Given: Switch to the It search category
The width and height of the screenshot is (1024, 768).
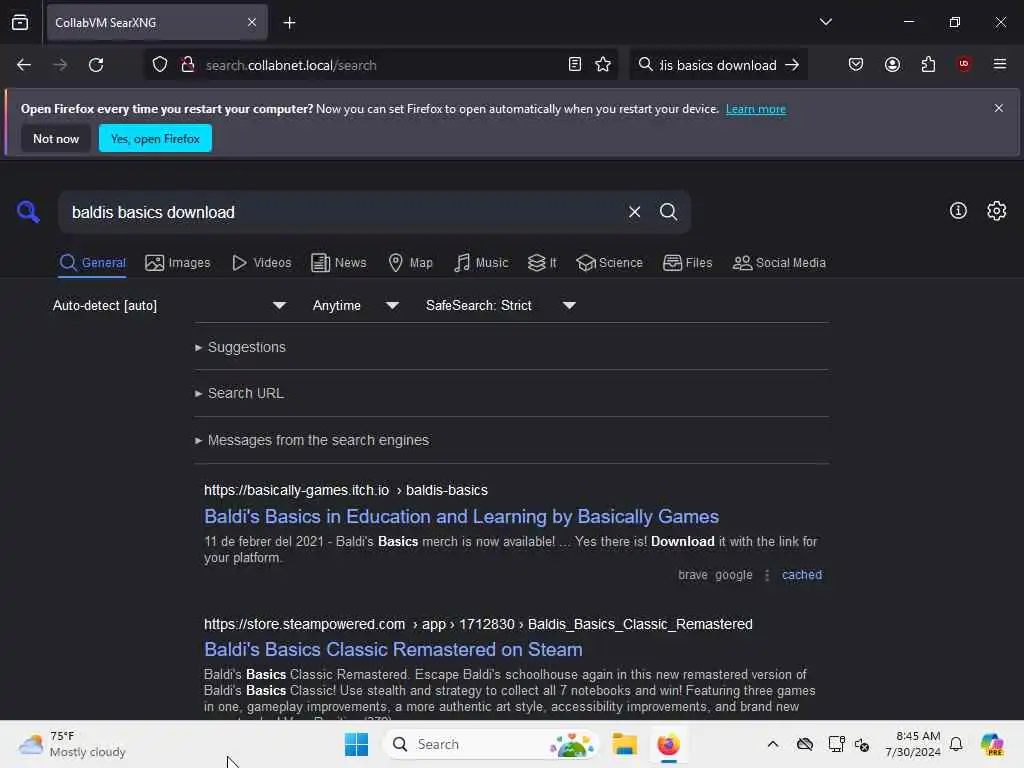Looking at the screenshot, I should (542, 263).
